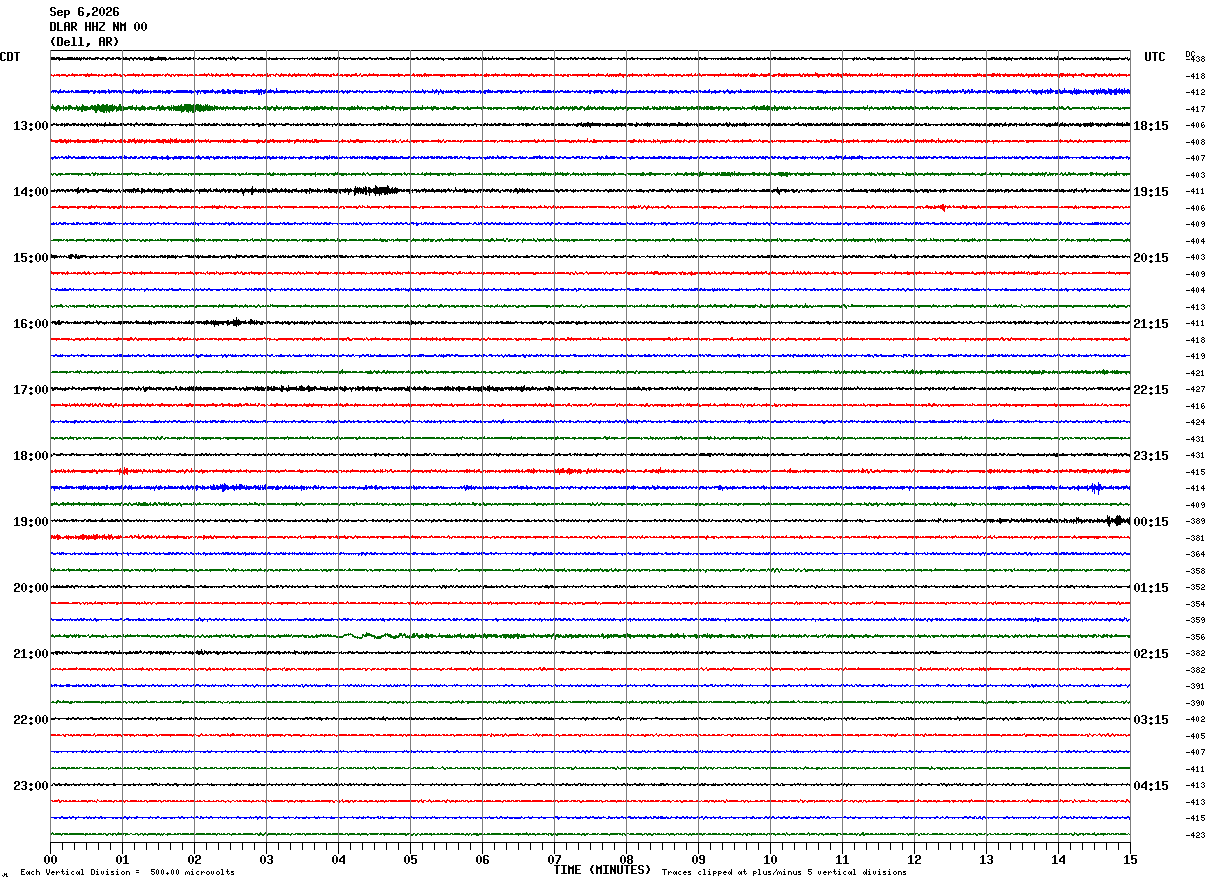The image size is (1210, 886).
Task: Click the DLAR HHZ NM 00 station label
Action: [x=98, y=27]
